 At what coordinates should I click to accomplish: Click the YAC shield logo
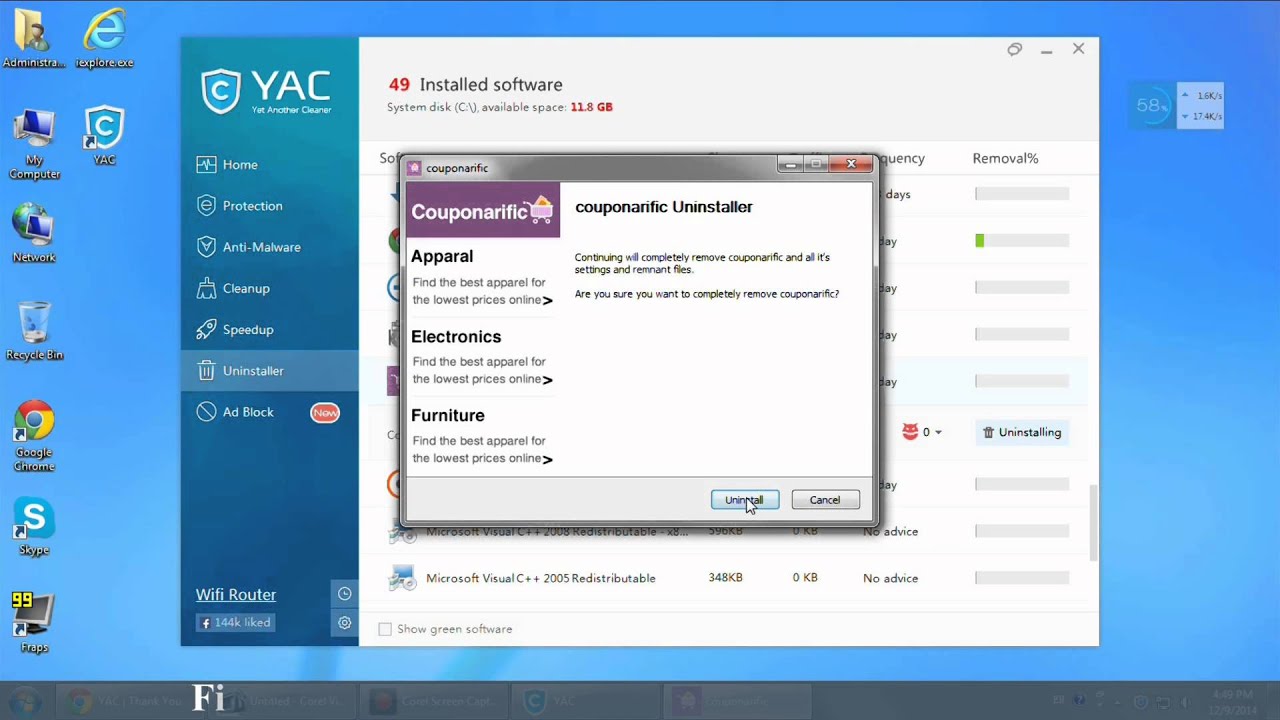pyautogui.click(x=220, y=92)
